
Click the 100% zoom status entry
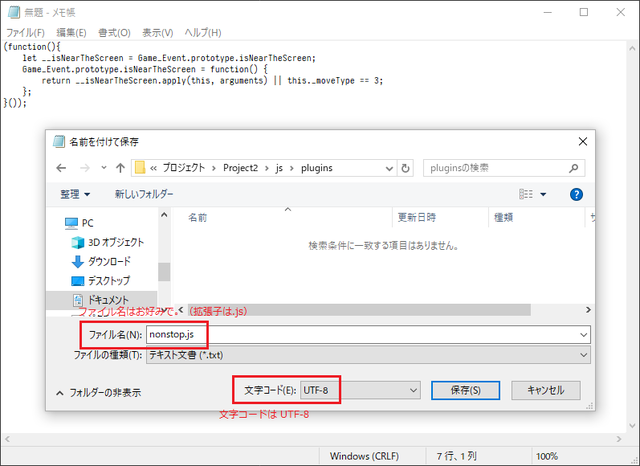[x=547, y=456]
